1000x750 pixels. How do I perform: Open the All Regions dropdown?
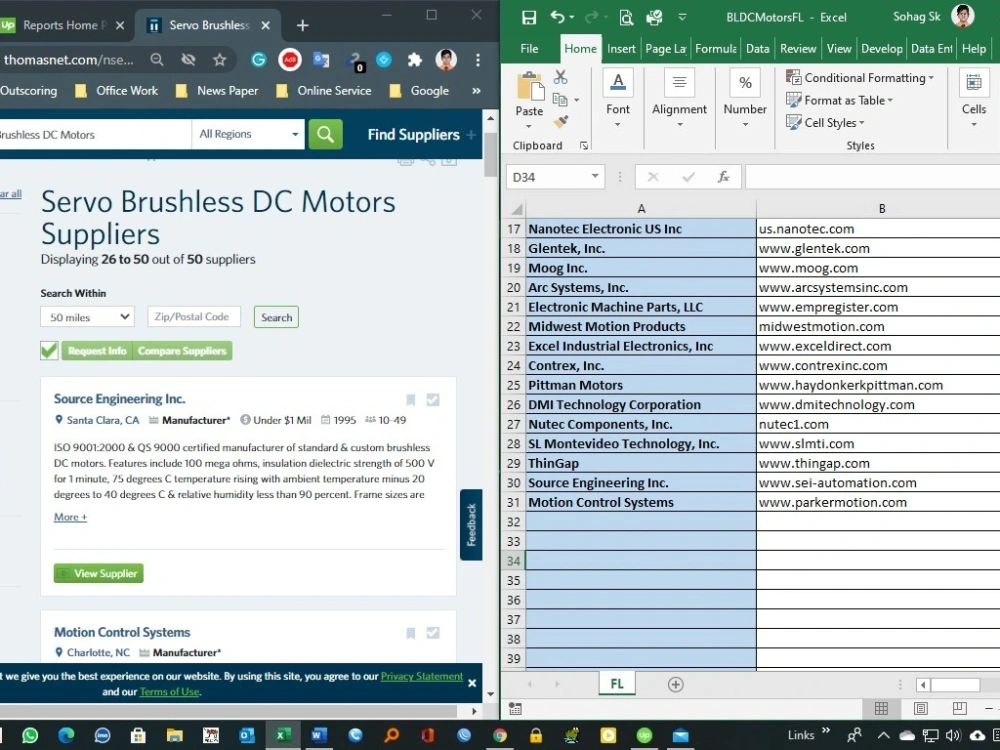pyautogui.click(x=248, y=135)
